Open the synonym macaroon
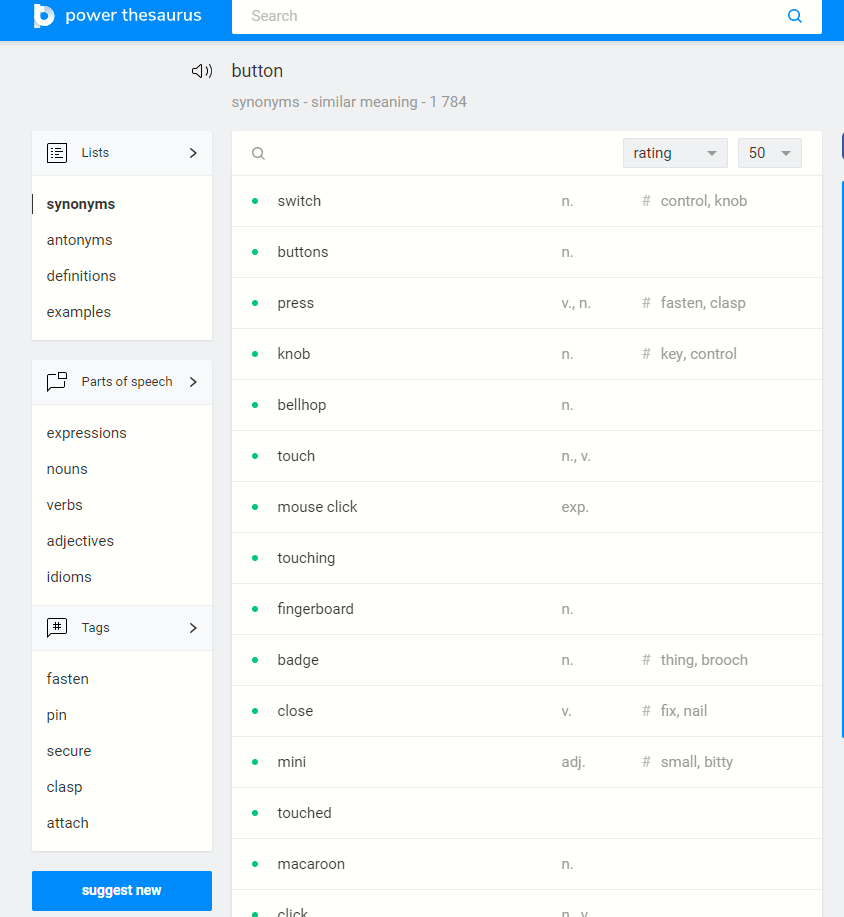 pyautogui.click(x=311, y=864)
